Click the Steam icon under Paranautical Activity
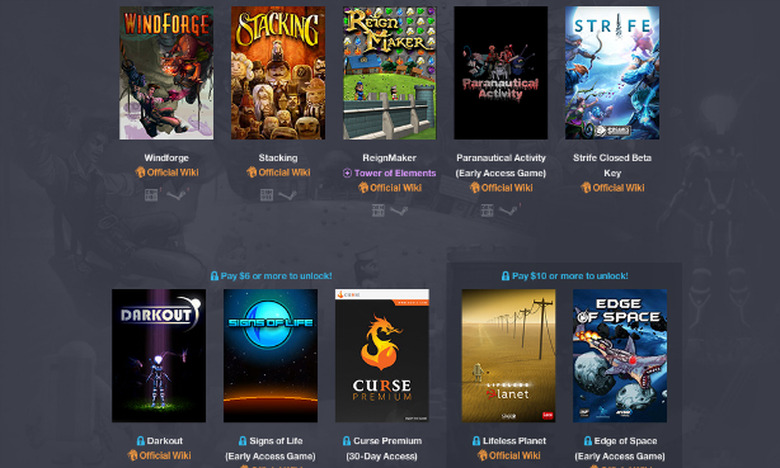The width and height of the screenshot is (780, 468). click(508, 210)
